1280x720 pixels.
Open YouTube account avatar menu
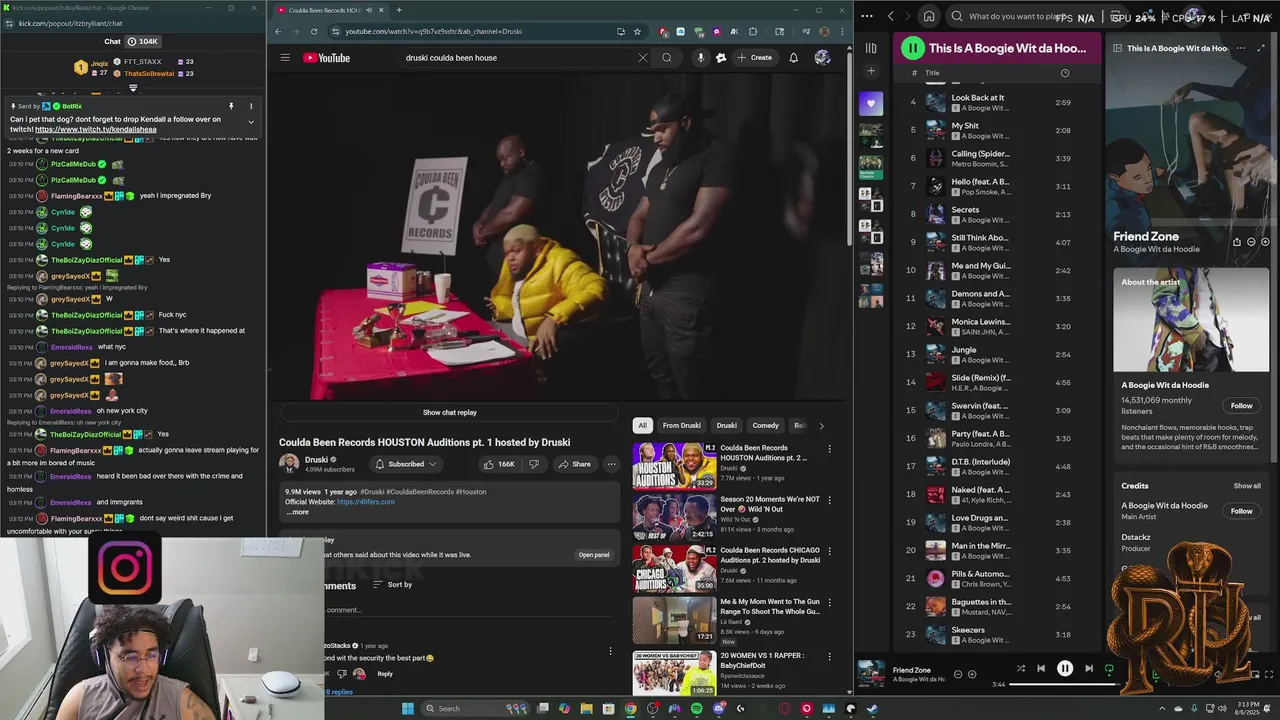coord(822,58)
